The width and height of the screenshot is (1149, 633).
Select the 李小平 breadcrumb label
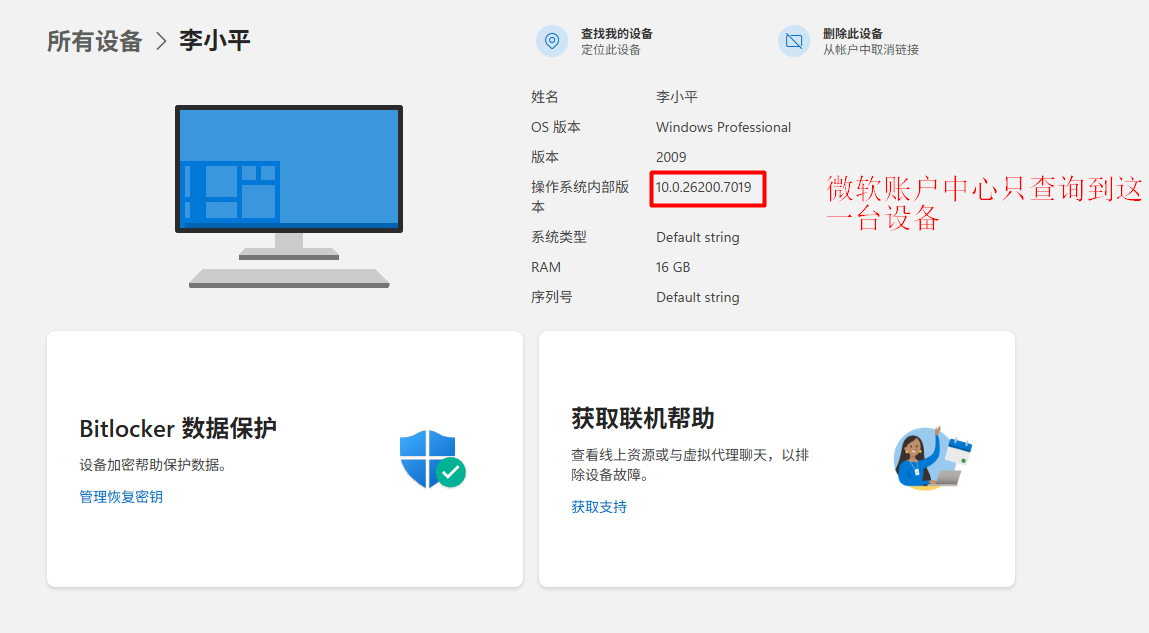213,40
